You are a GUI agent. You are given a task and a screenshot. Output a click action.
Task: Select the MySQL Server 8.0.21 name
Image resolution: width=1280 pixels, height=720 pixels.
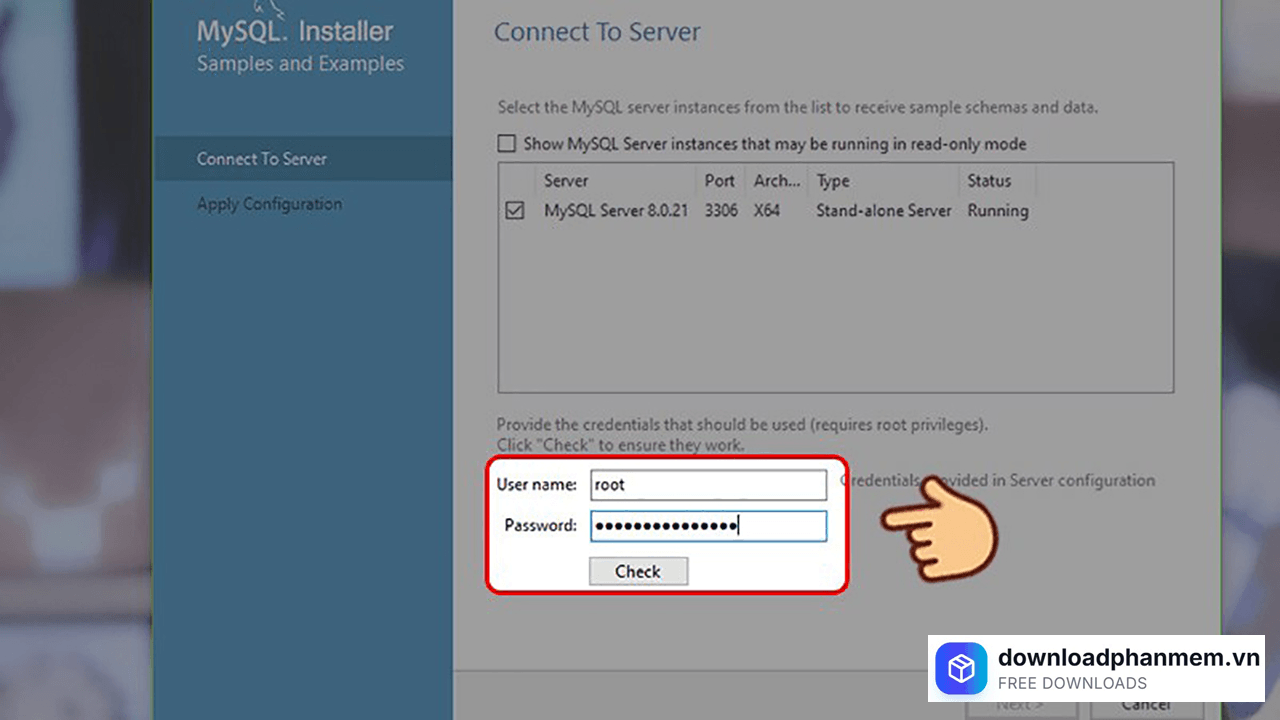(x=615, y=211)
